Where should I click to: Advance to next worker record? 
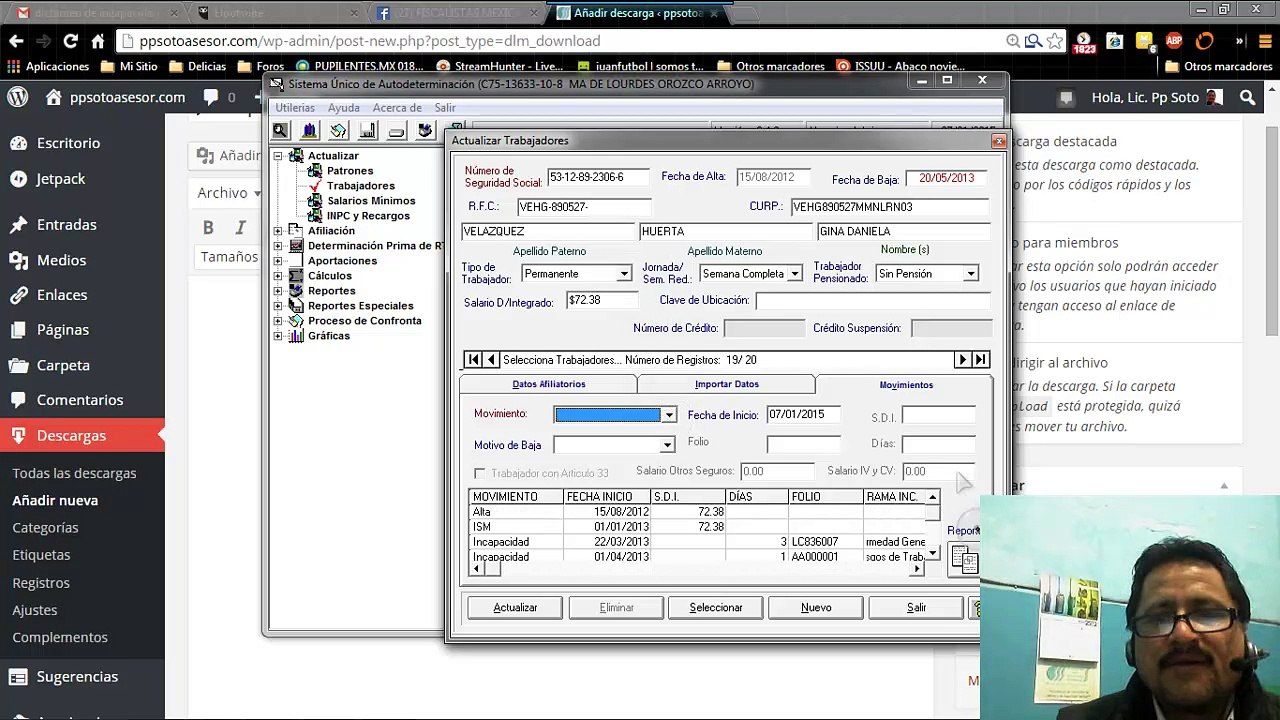point(963,360)
